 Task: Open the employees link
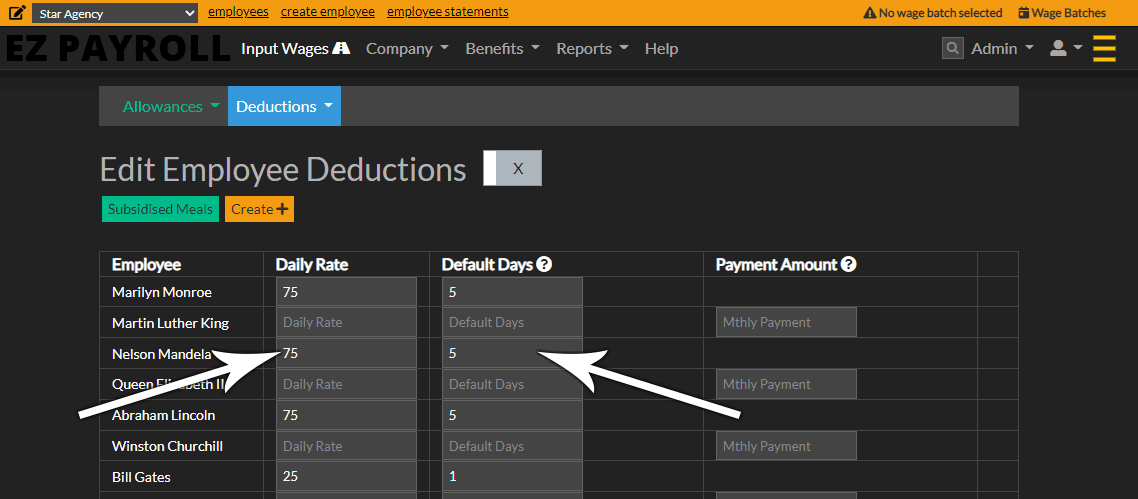[238, 12]
